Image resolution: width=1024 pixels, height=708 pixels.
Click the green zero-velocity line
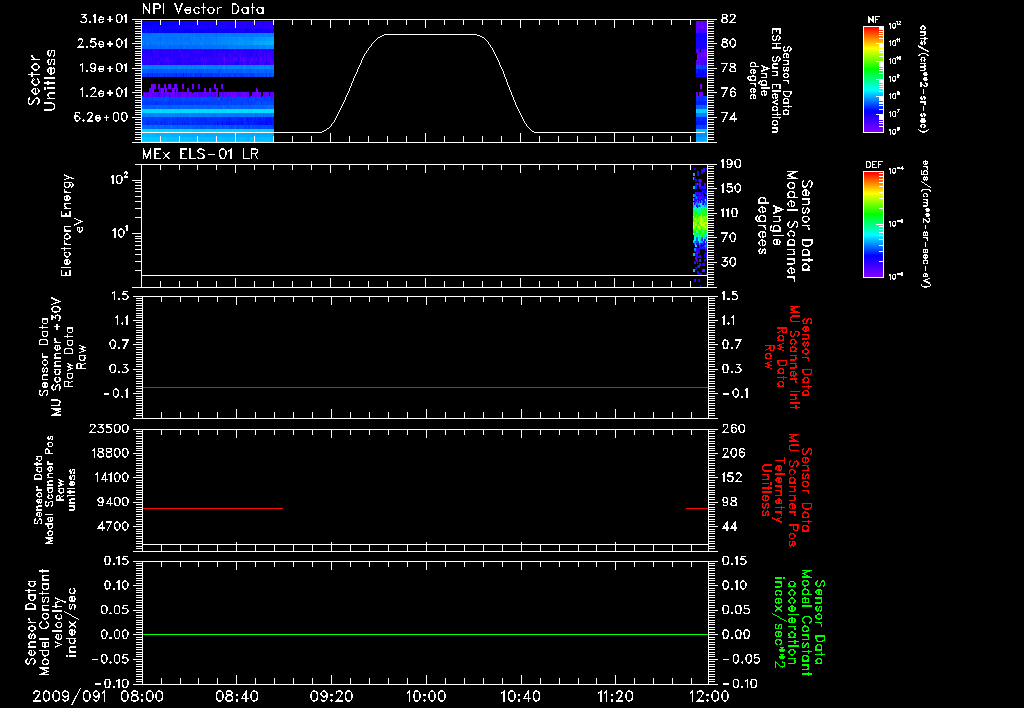click(425, 634)
